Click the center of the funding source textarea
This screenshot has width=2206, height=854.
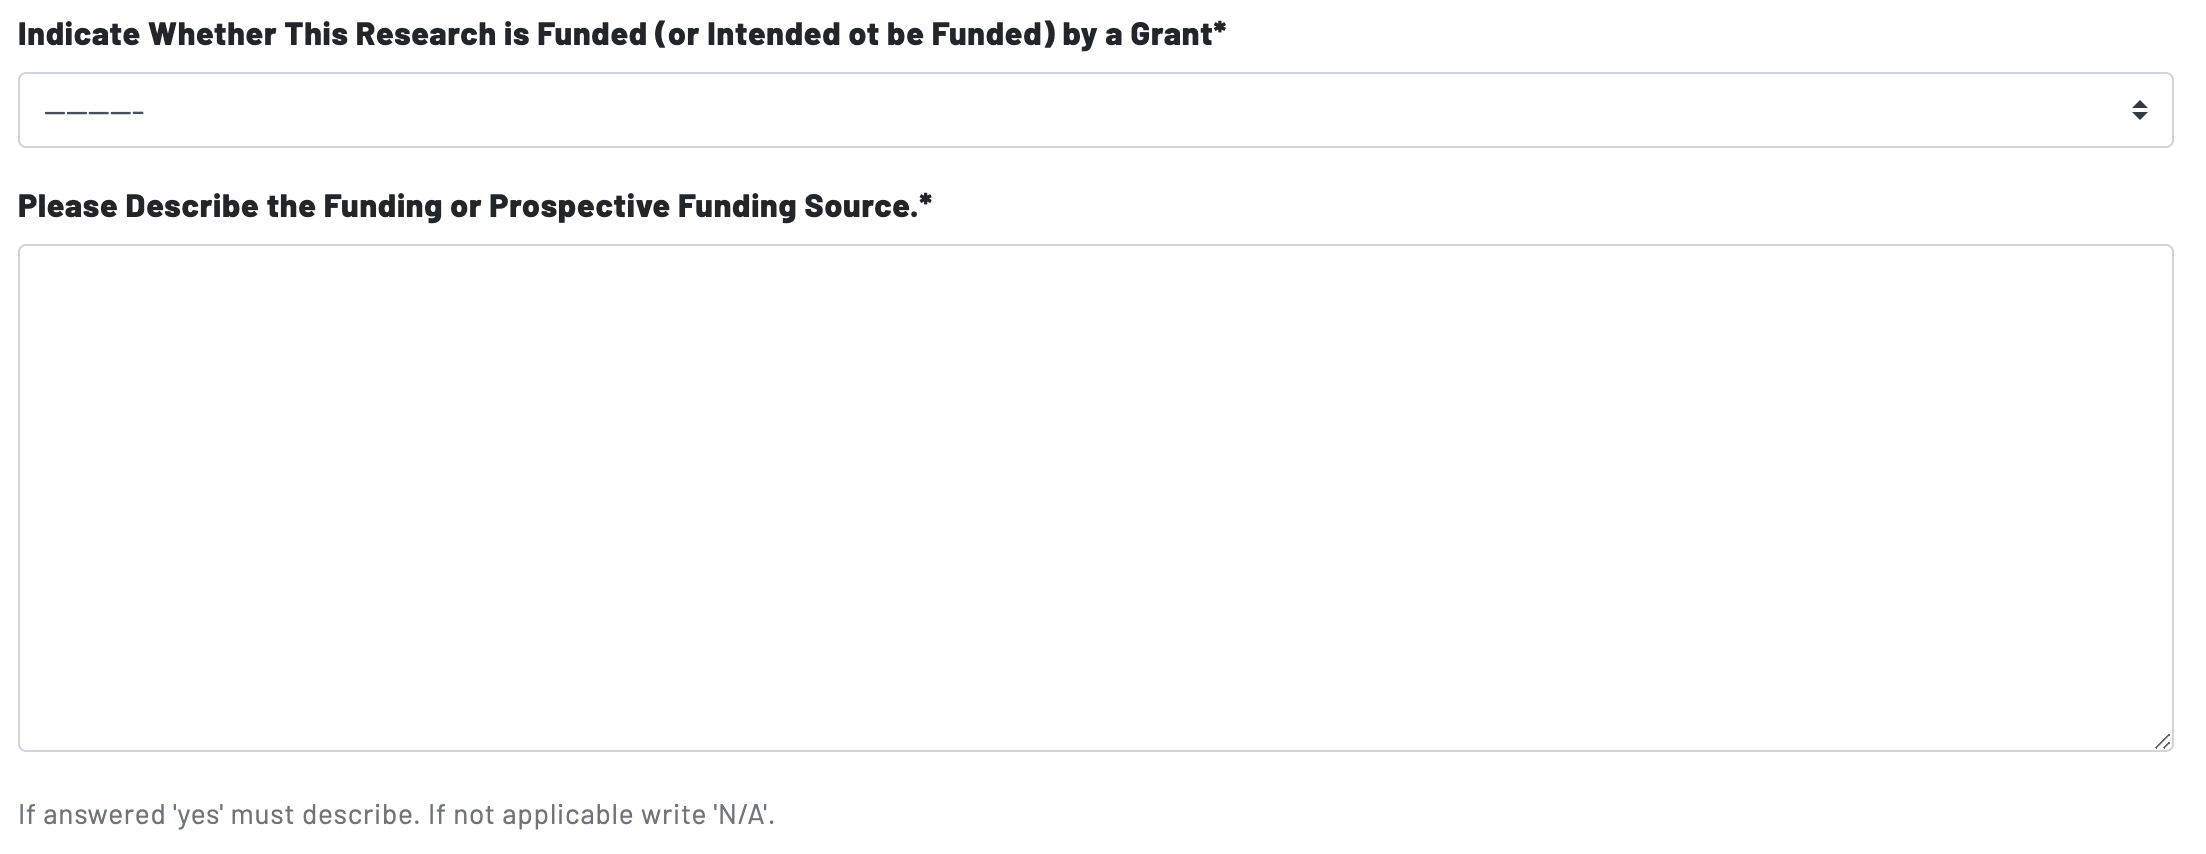1095,498
